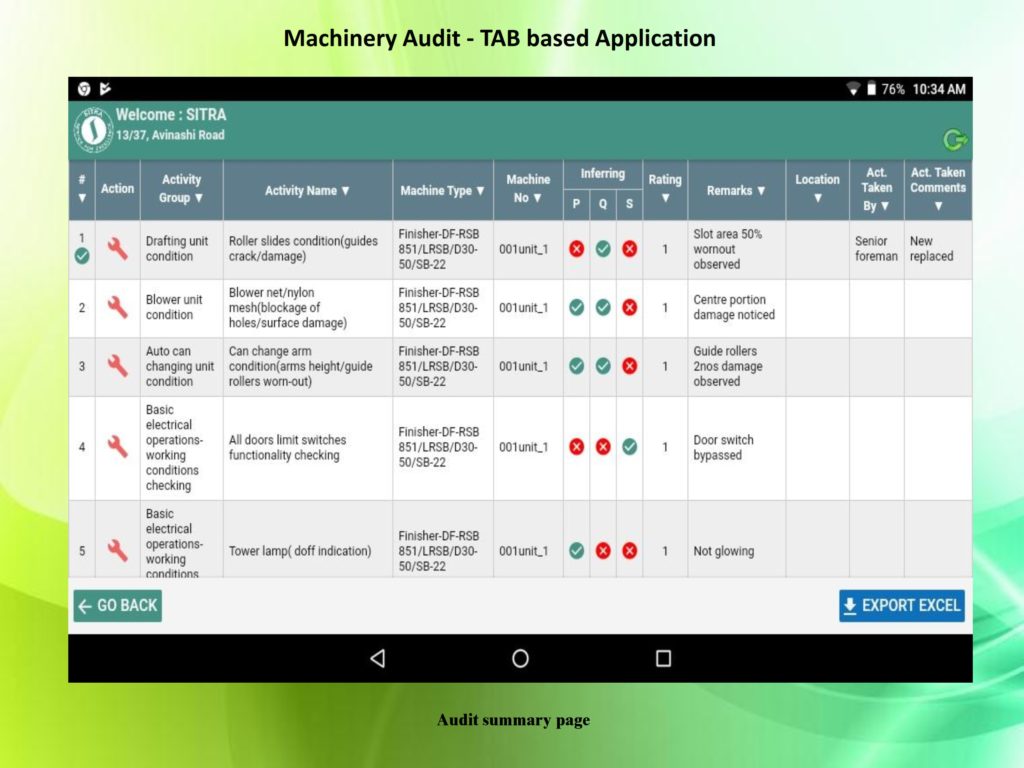Click 'Blower net/nylon mesh' activity name
This screenshot has width=1024, height=768.
(288, 307)
